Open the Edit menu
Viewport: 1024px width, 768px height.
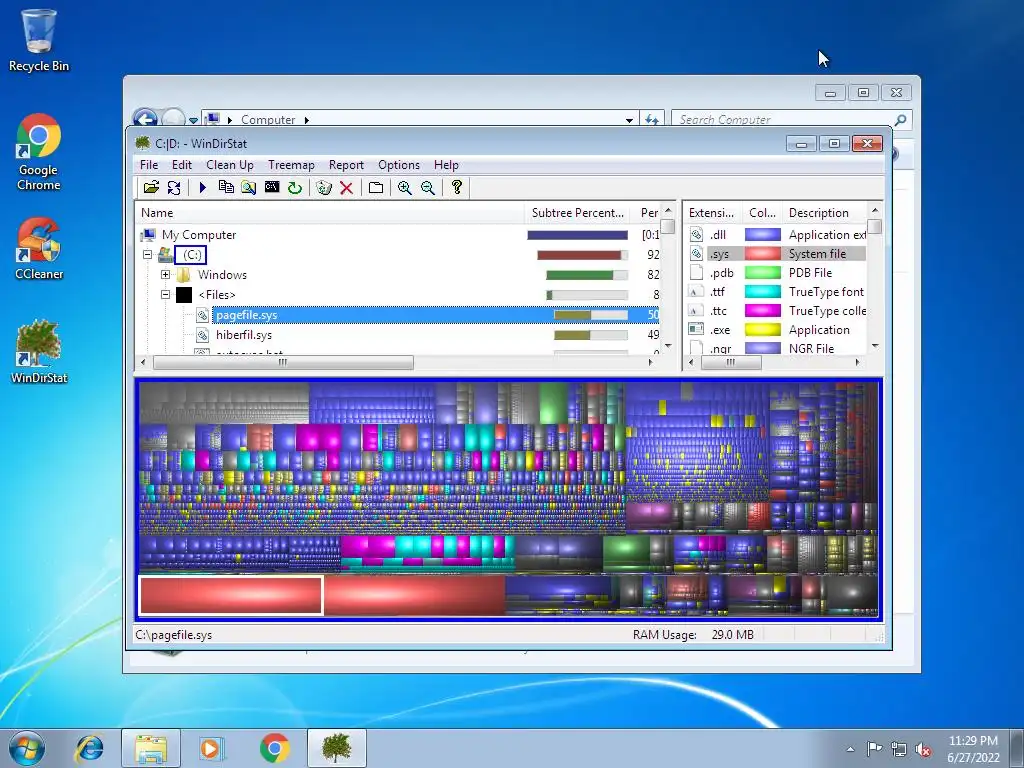click(182, 165)
